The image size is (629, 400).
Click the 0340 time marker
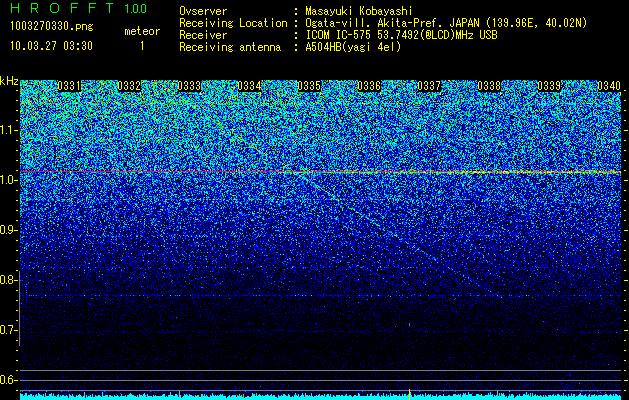[x=609, y=86]
